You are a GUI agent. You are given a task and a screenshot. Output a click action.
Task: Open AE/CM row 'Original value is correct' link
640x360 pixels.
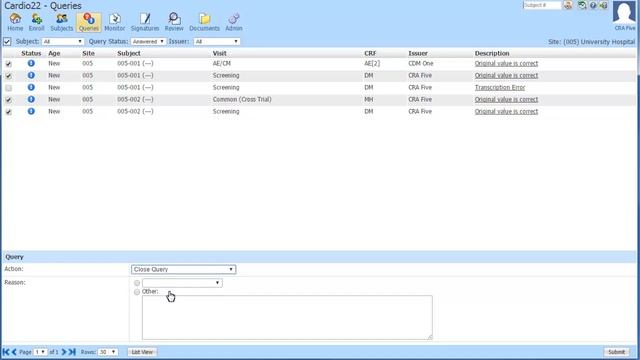(506, 64)
